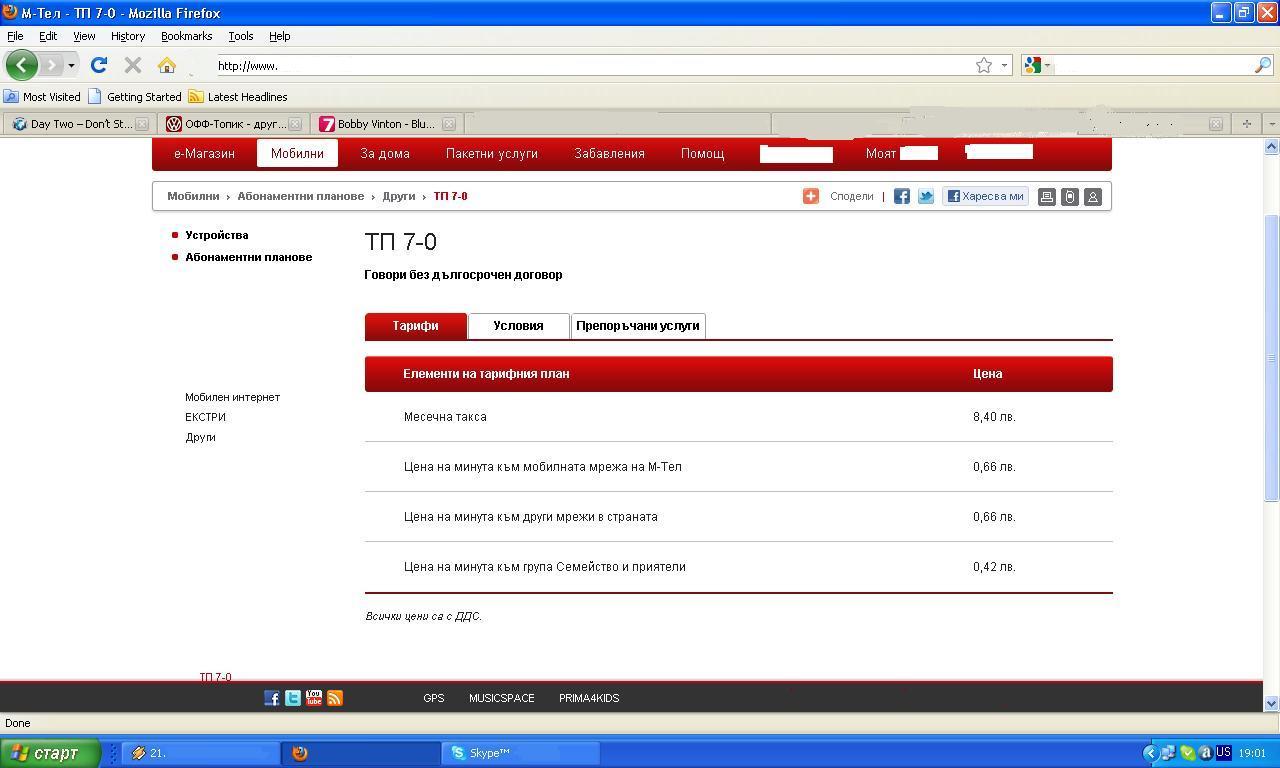Open the Абонаментни планове sidebar link
The height and width of the screenshot is (768, 1280).
click(x=248, y=257)
